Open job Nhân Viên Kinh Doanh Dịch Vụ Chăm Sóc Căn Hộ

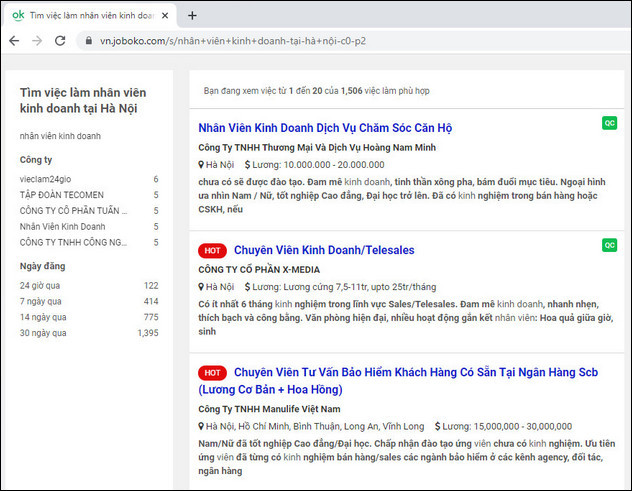[x=325, y=128]
